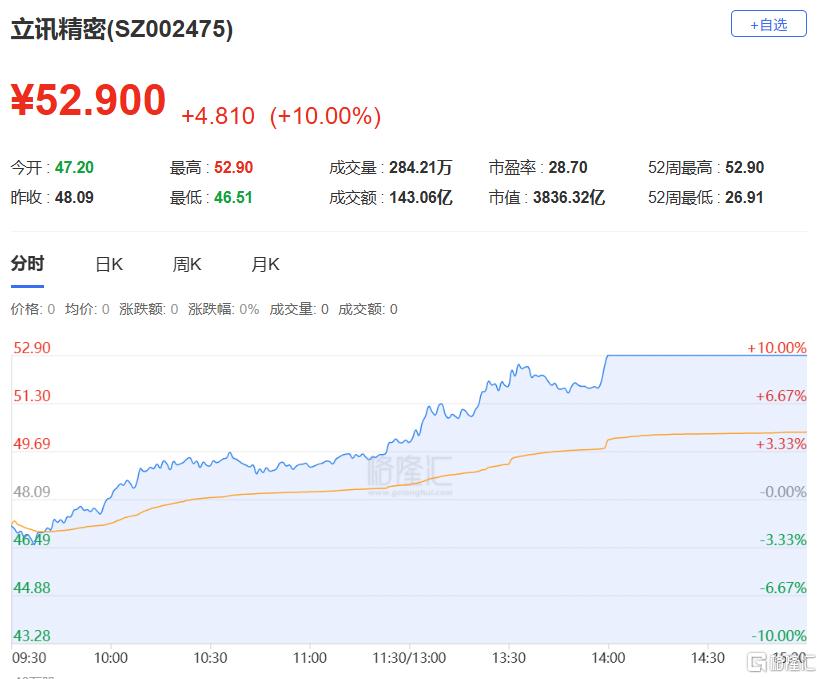The width and height of the screenshot is (822, 679).
Task: Click the price change +4.810
Action: point(218,116)
